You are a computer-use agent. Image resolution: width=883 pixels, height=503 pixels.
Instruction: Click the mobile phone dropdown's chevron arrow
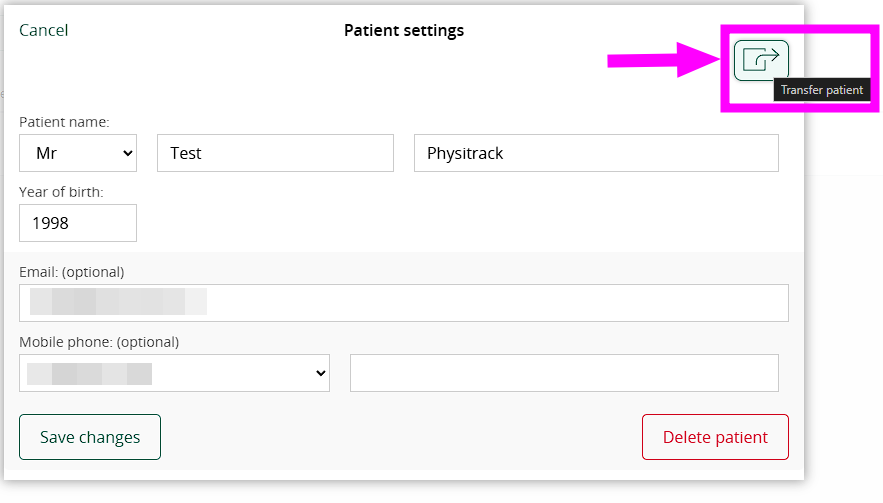321,373
